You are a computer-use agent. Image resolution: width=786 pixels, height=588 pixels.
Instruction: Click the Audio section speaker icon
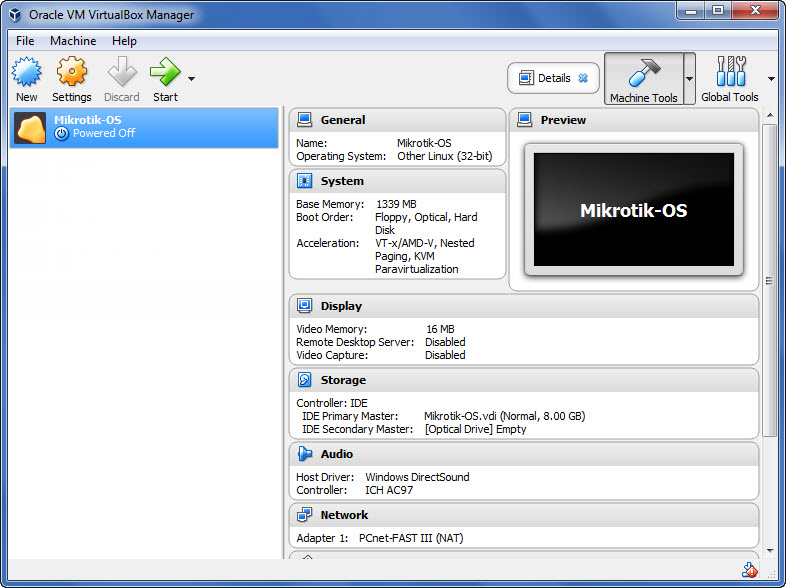pos(304,454)
